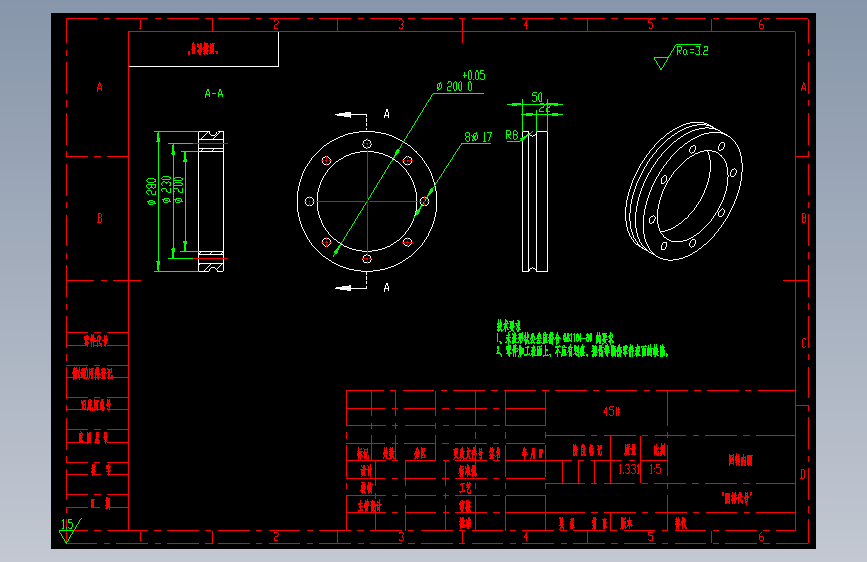Select the 8ø17 hole callout
The height and width of the screenshot is (562, 867).
[x=478, y=137]
